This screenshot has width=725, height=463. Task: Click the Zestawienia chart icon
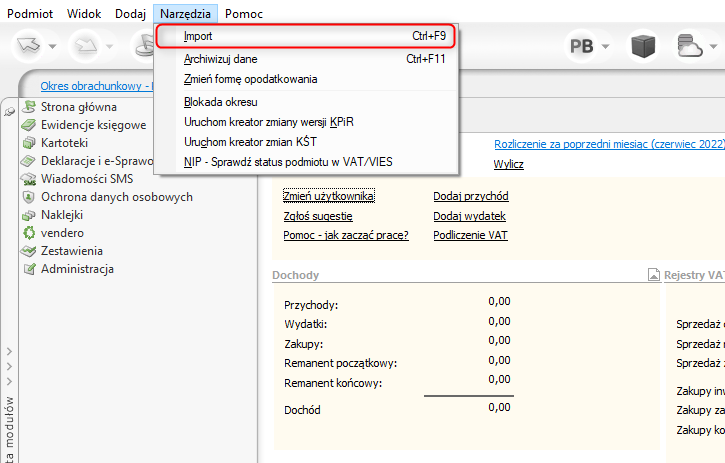tap(31, 251)
